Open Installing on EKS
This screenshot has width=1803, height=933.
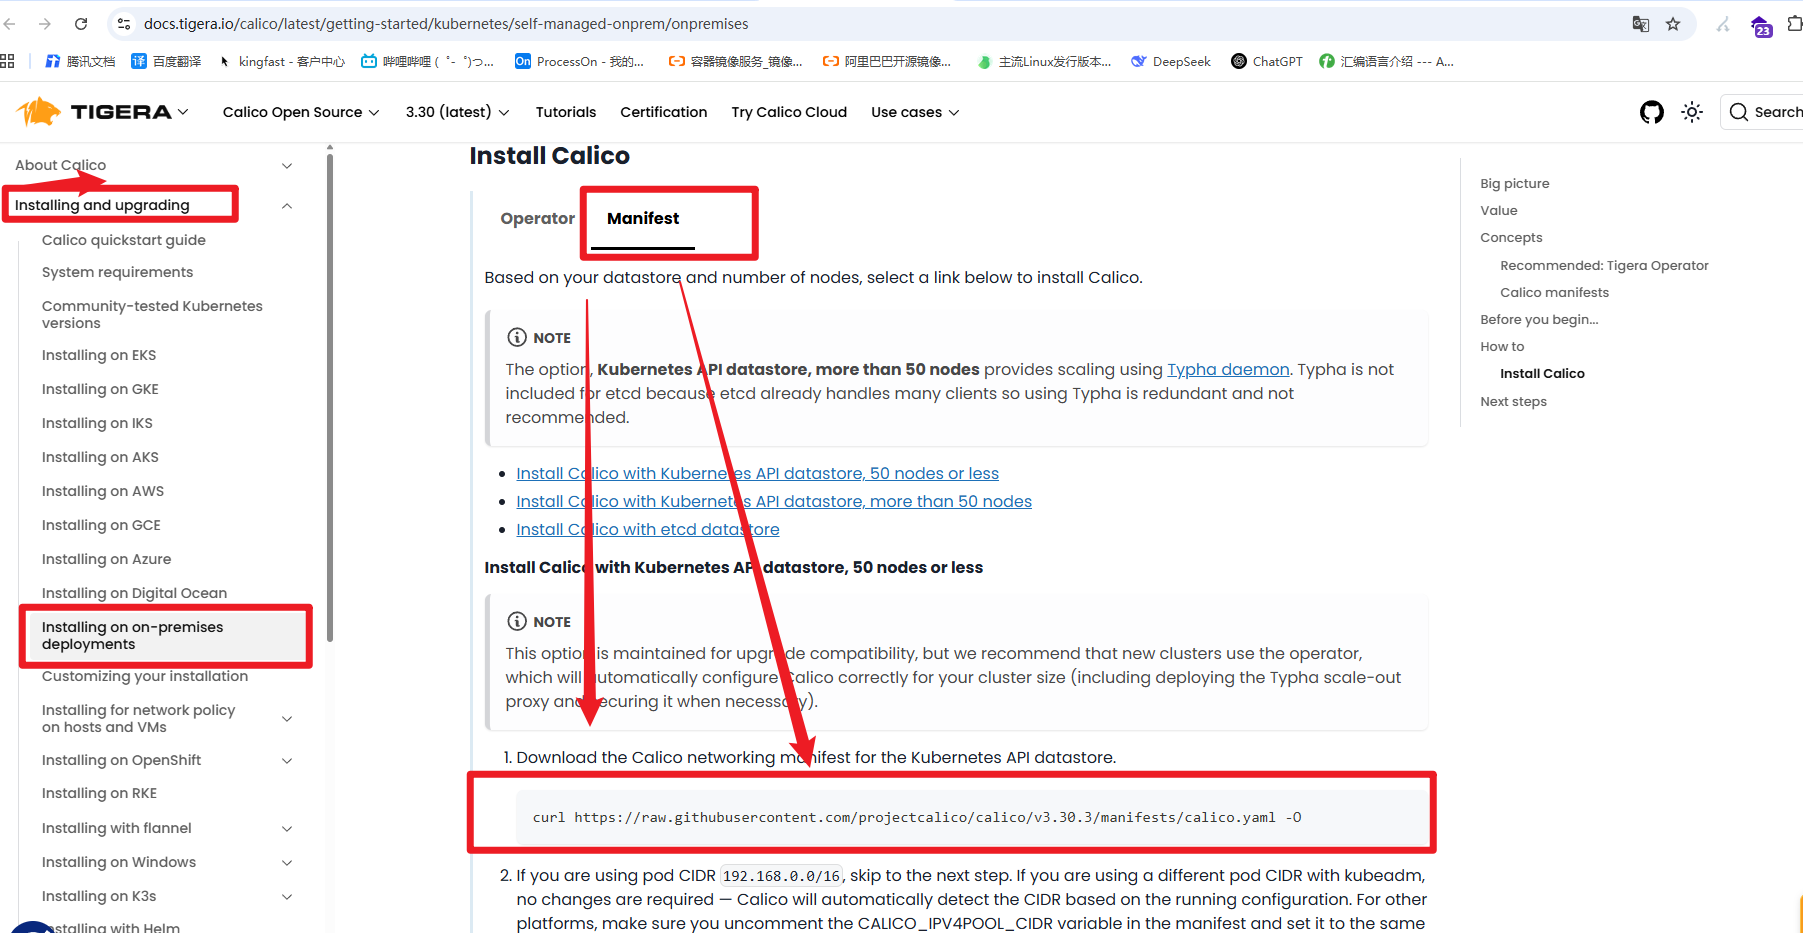coord(99,355)
